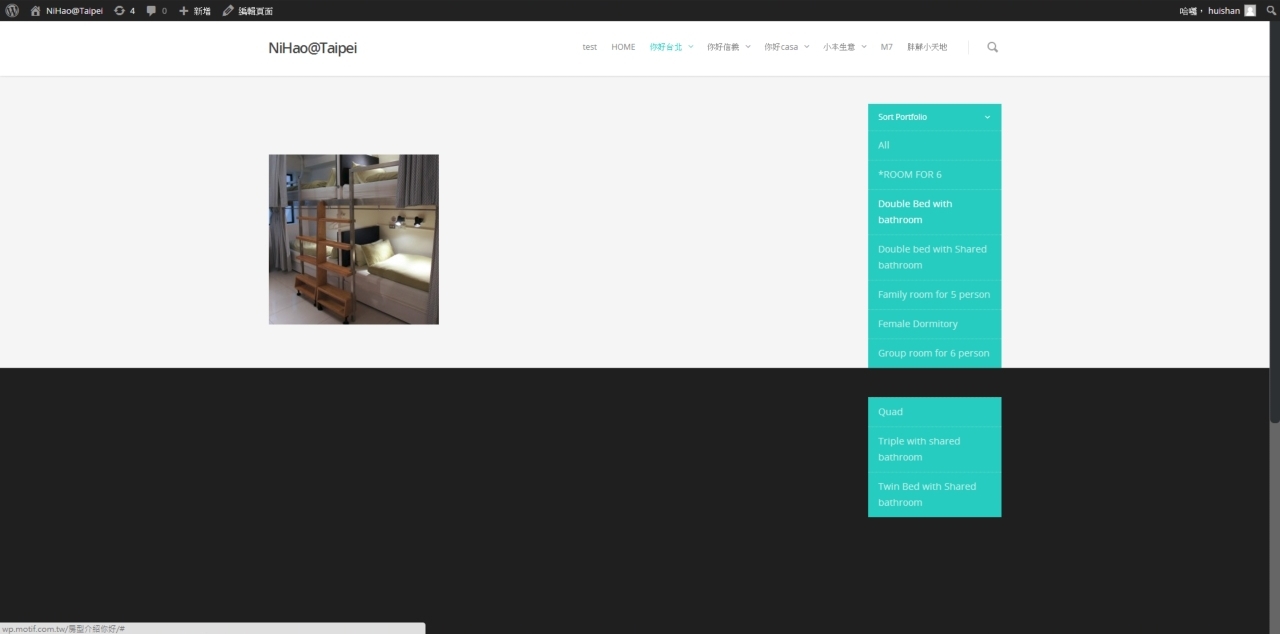The width and height of the screenshot is (1280, 634).
Task: Click the huishan avatar image
Action: click(x=1250, y=11)
